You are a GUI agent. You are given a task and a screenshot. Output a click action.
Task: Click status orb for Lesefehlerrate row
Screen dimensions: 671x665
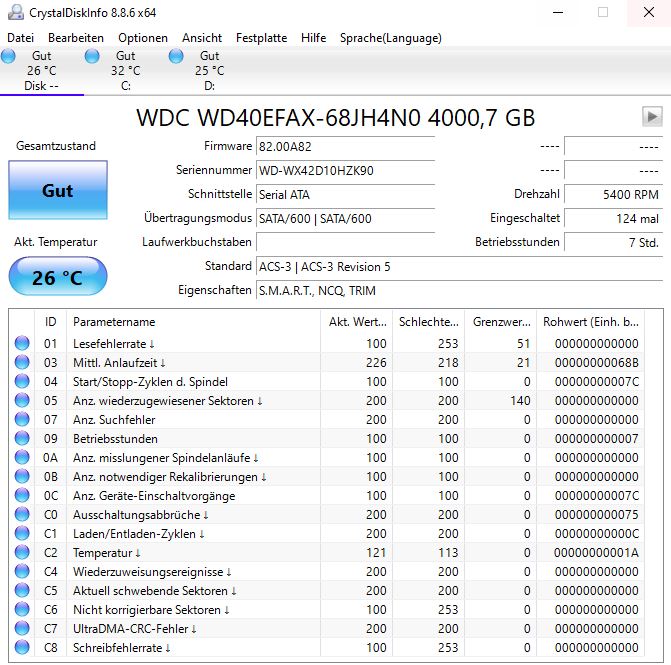pos(22,343)
